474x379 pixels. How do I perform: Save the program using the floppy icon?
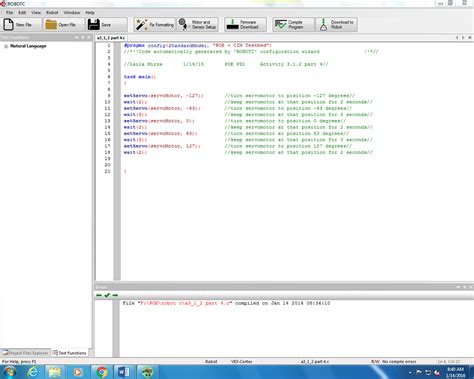click(x=94, y=25)
